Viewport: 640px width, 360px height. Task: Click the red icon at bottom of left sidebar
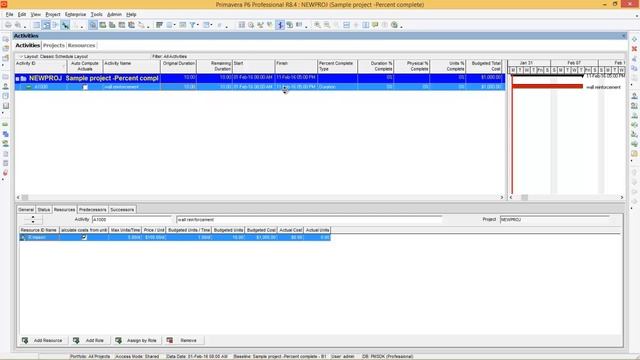(x=5, y=173)
